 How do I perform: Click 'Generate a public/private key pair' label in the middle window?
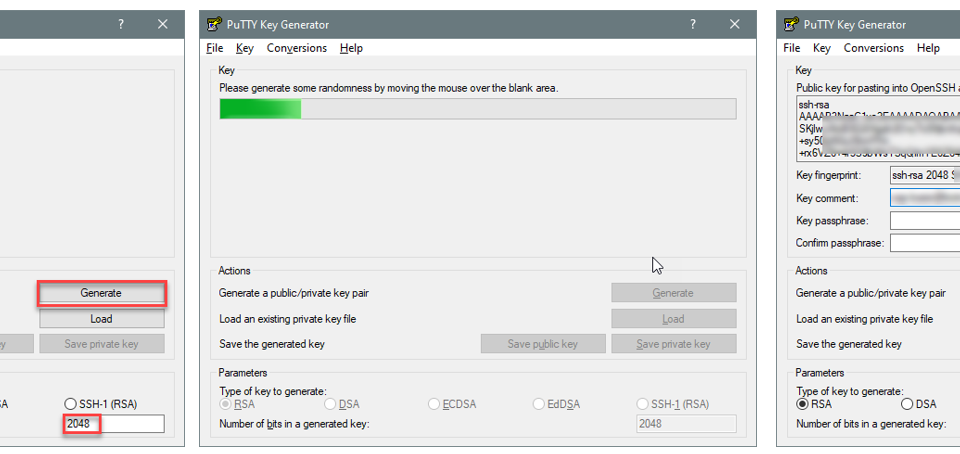(x=294, y=293)
